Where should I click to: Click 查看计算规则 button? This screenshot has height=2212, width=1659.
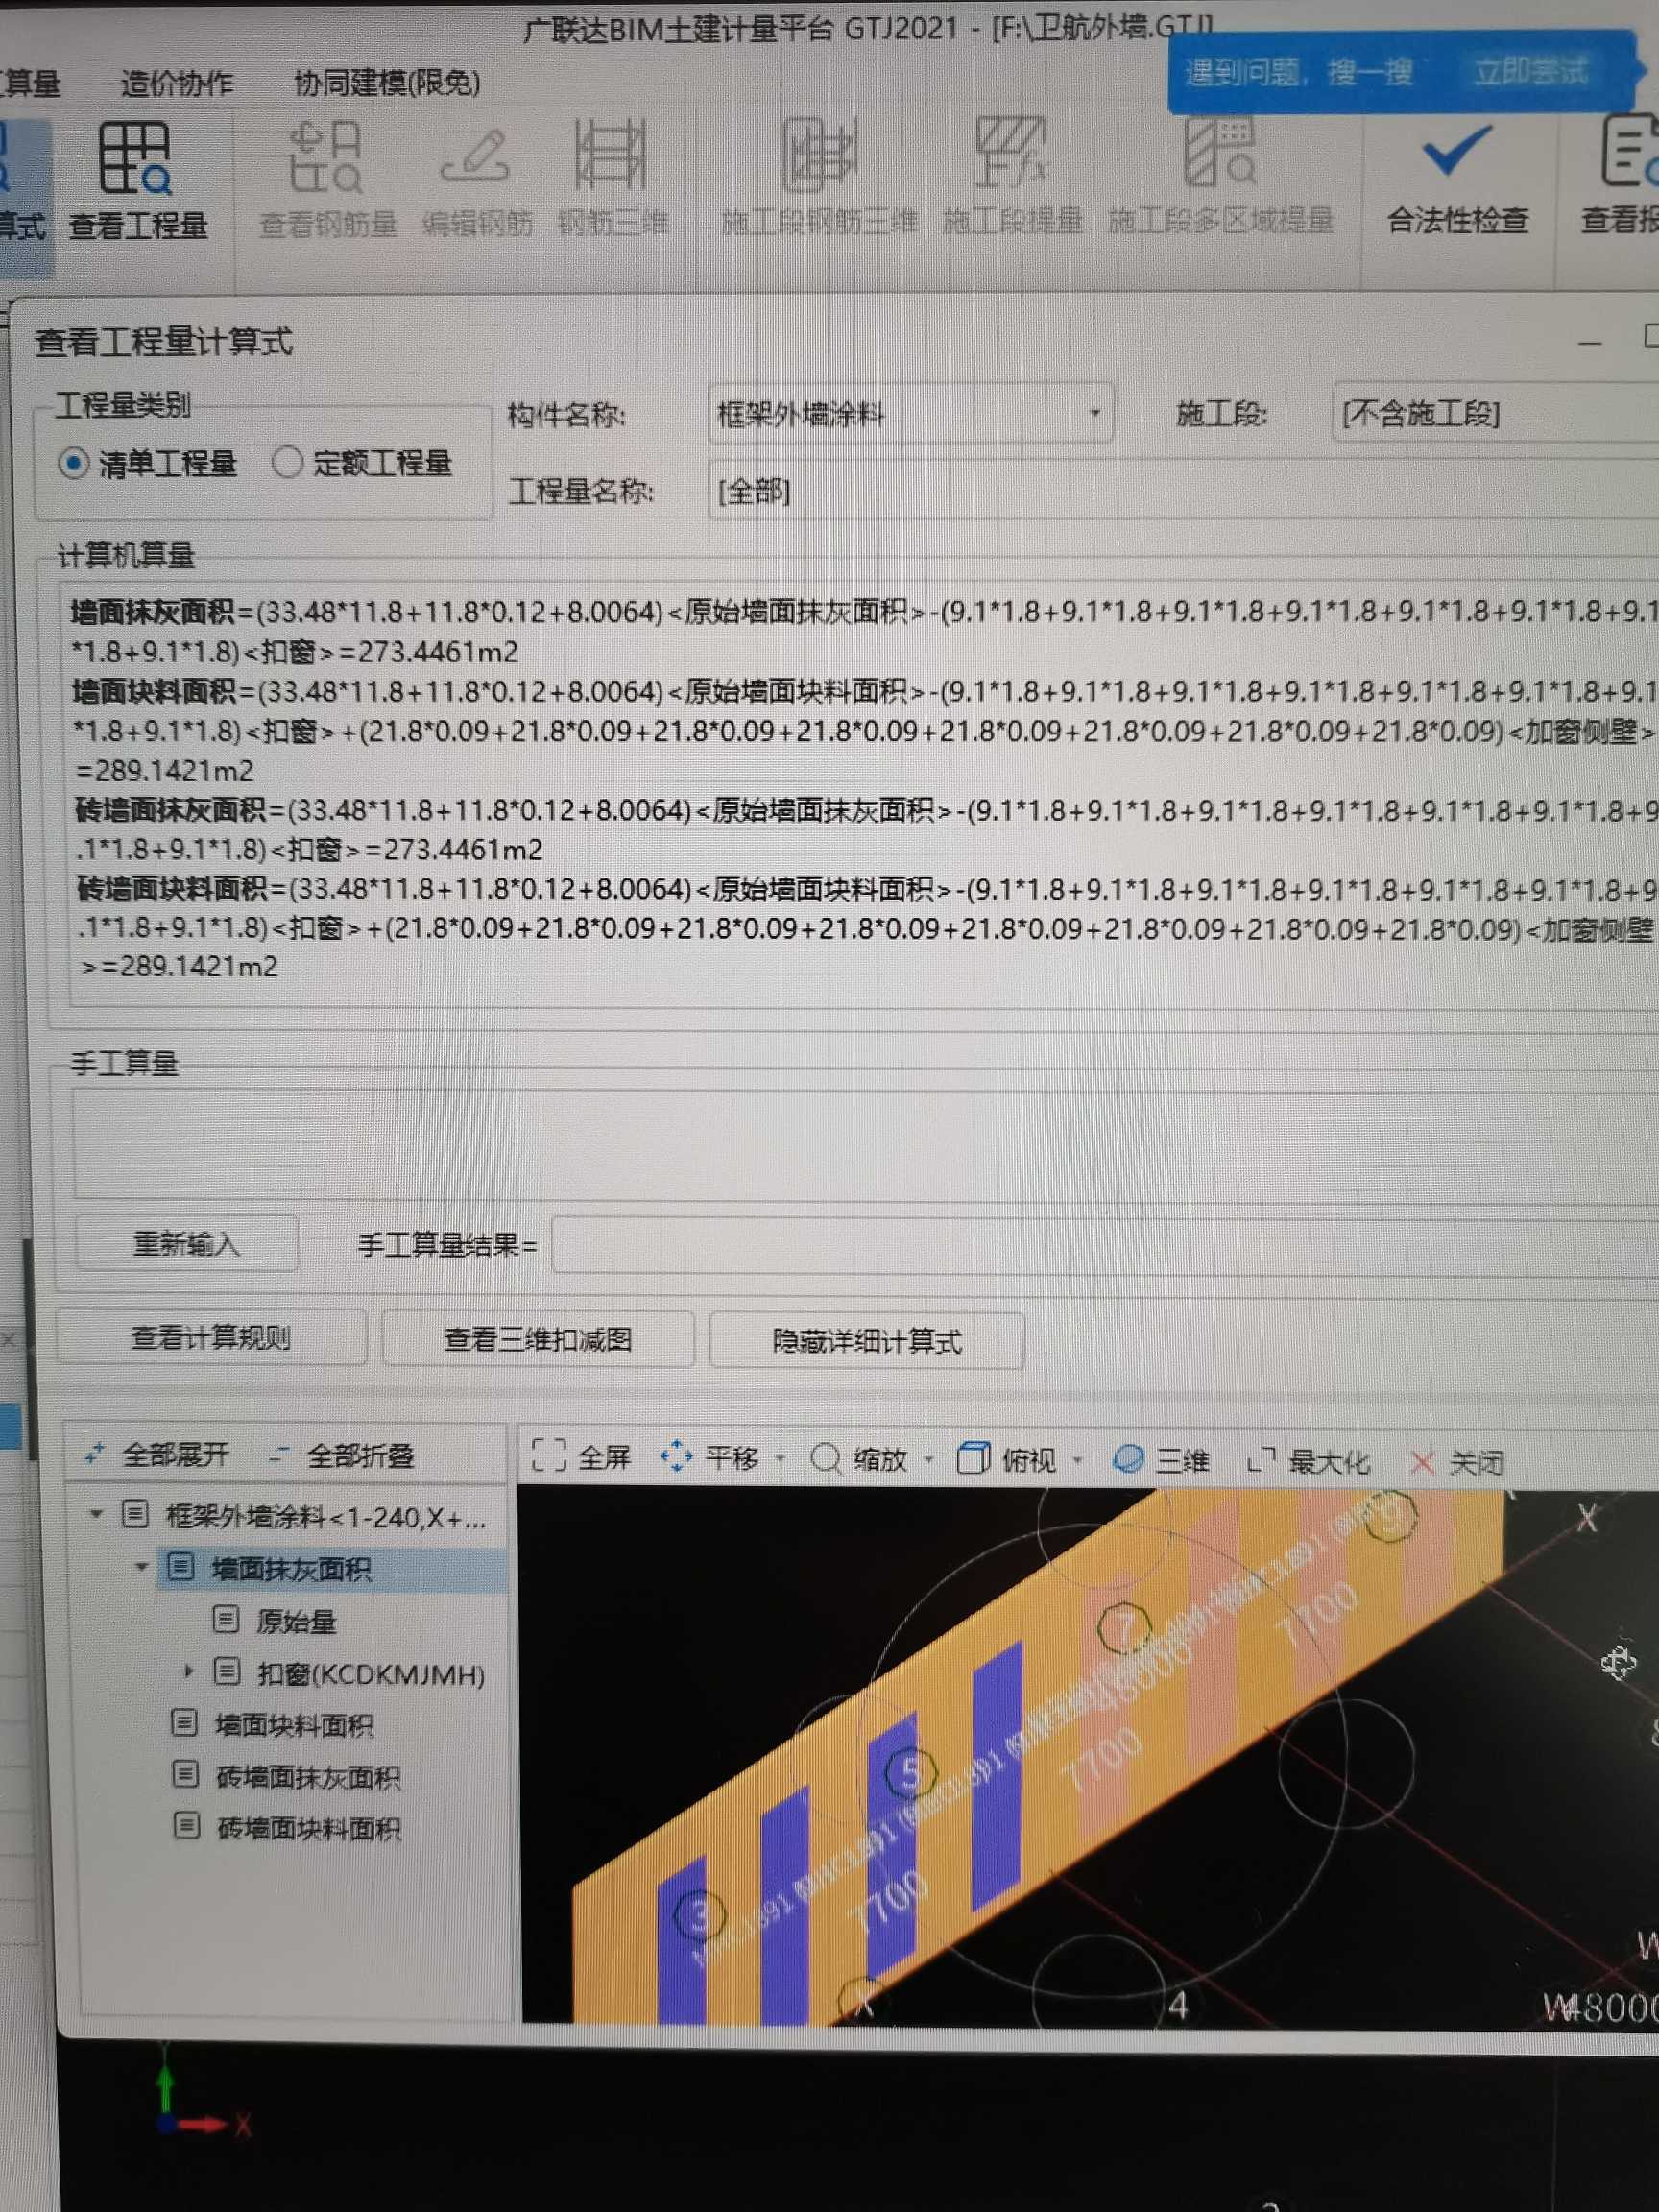(211, 1337)
